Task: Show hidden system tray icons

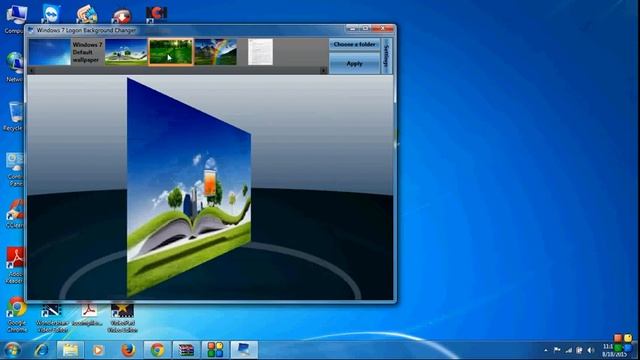Action: 546,350
